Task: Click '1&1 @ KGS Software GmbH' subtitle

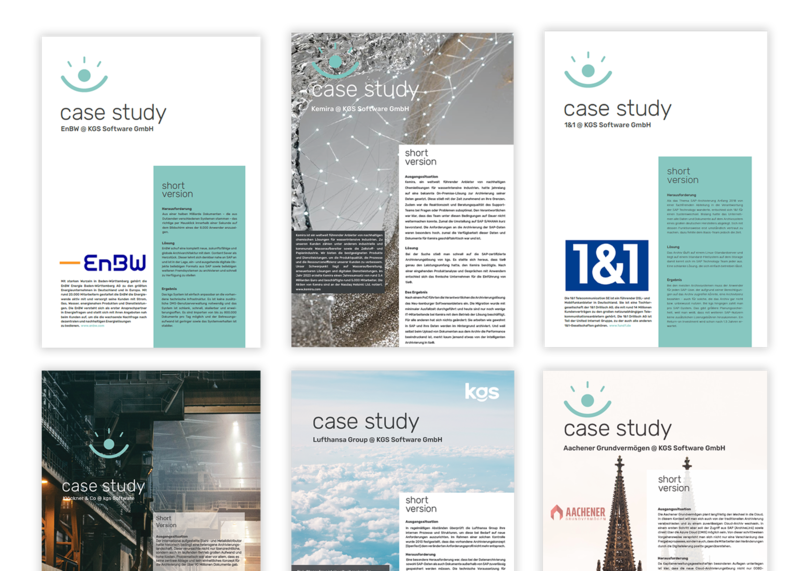Action: (608, 125)
